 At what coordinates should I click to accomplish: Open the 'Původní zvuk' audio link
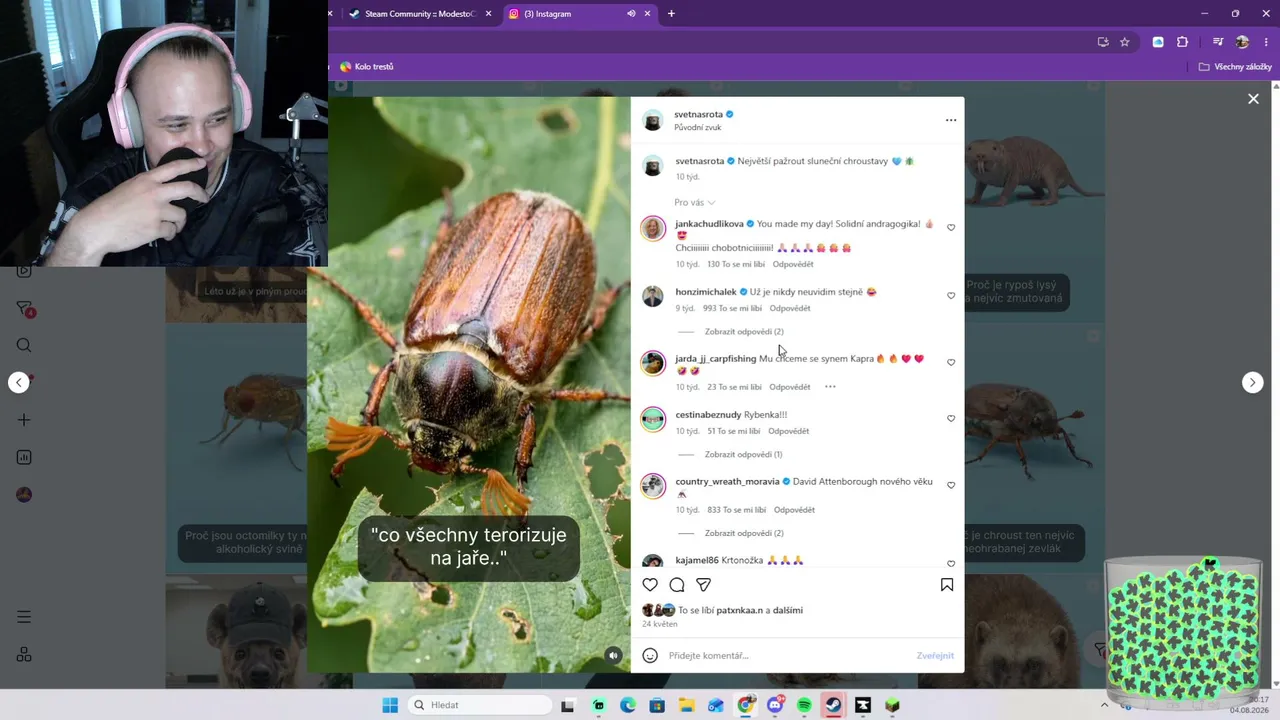tap(698, 128)
